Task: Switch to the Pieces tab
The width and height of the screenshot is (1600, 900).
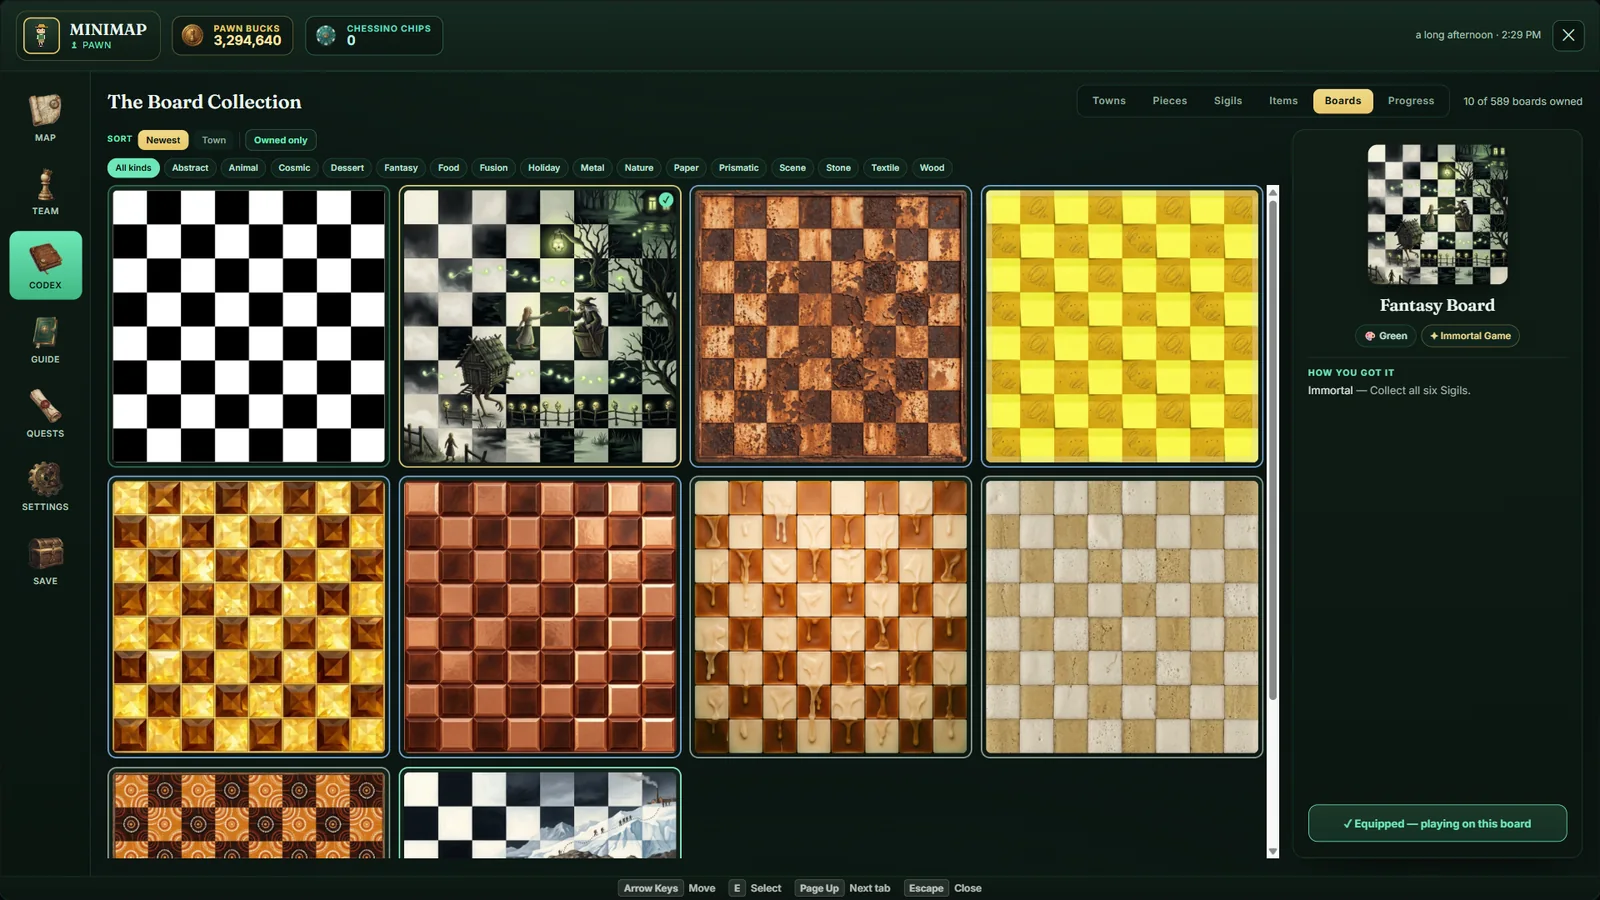Action: (x=1170, y=101)
